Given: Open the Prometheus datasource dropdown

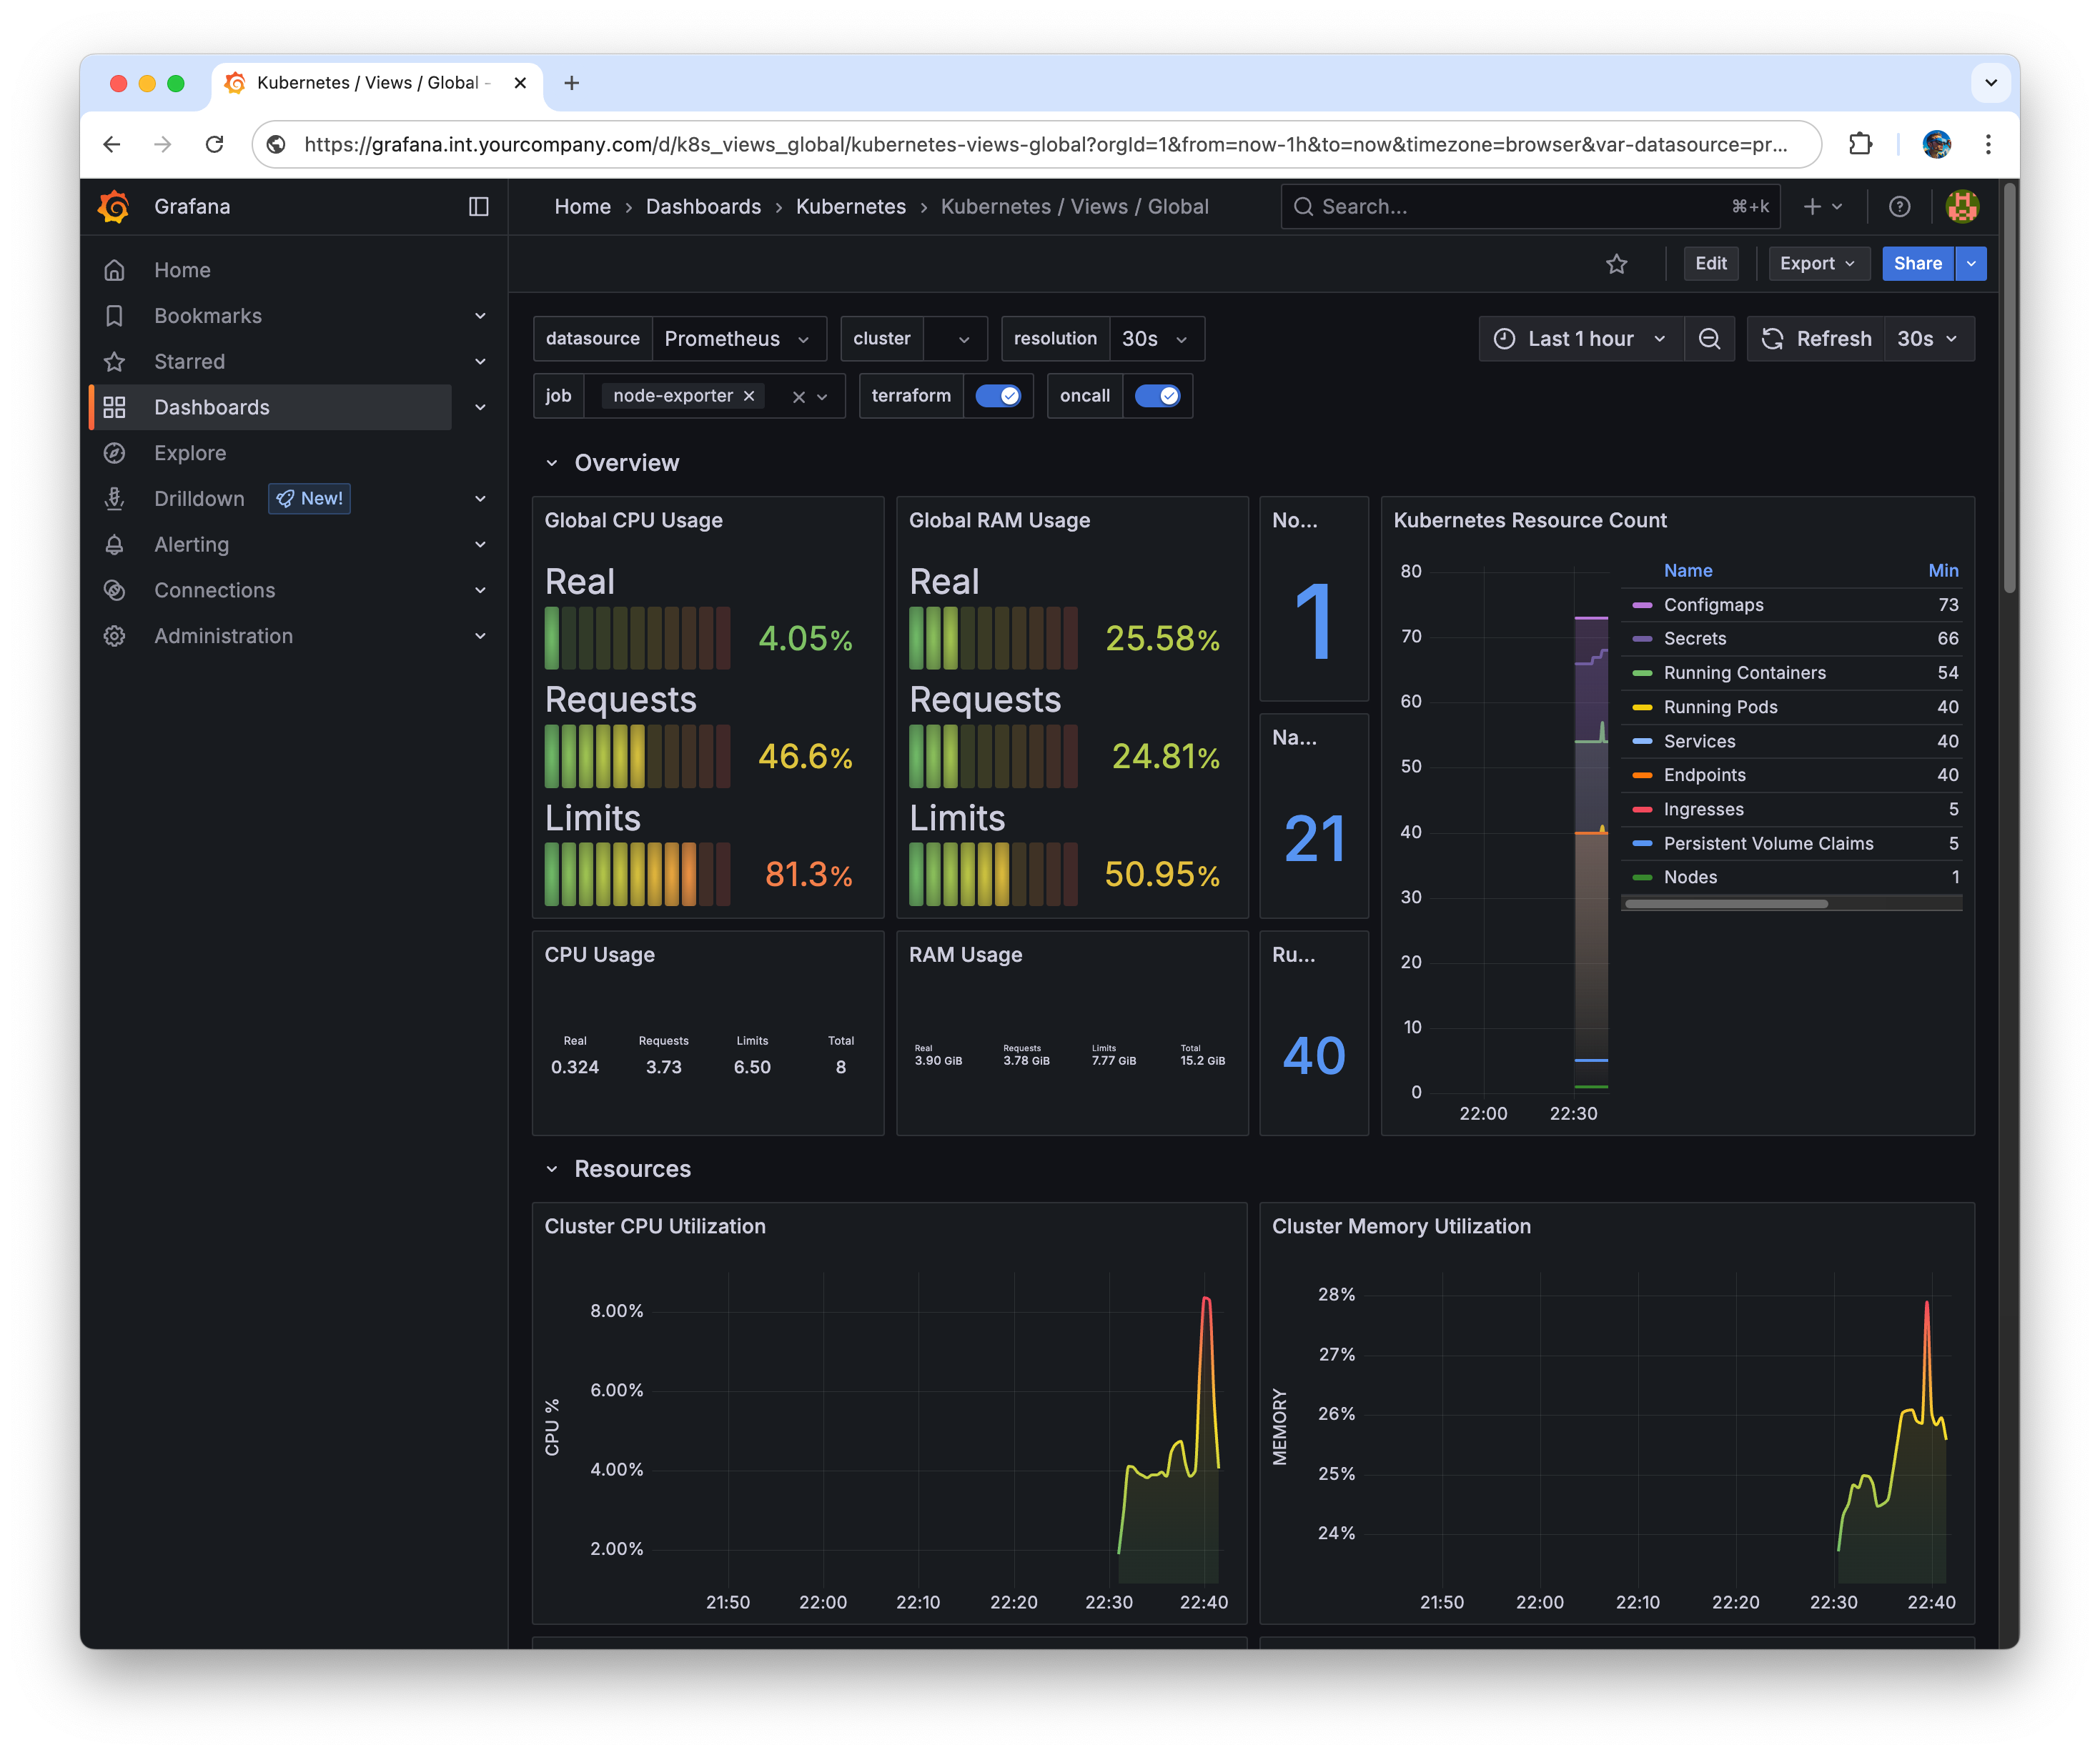Looking at the screenshot, I should click(x=738, y=338).
